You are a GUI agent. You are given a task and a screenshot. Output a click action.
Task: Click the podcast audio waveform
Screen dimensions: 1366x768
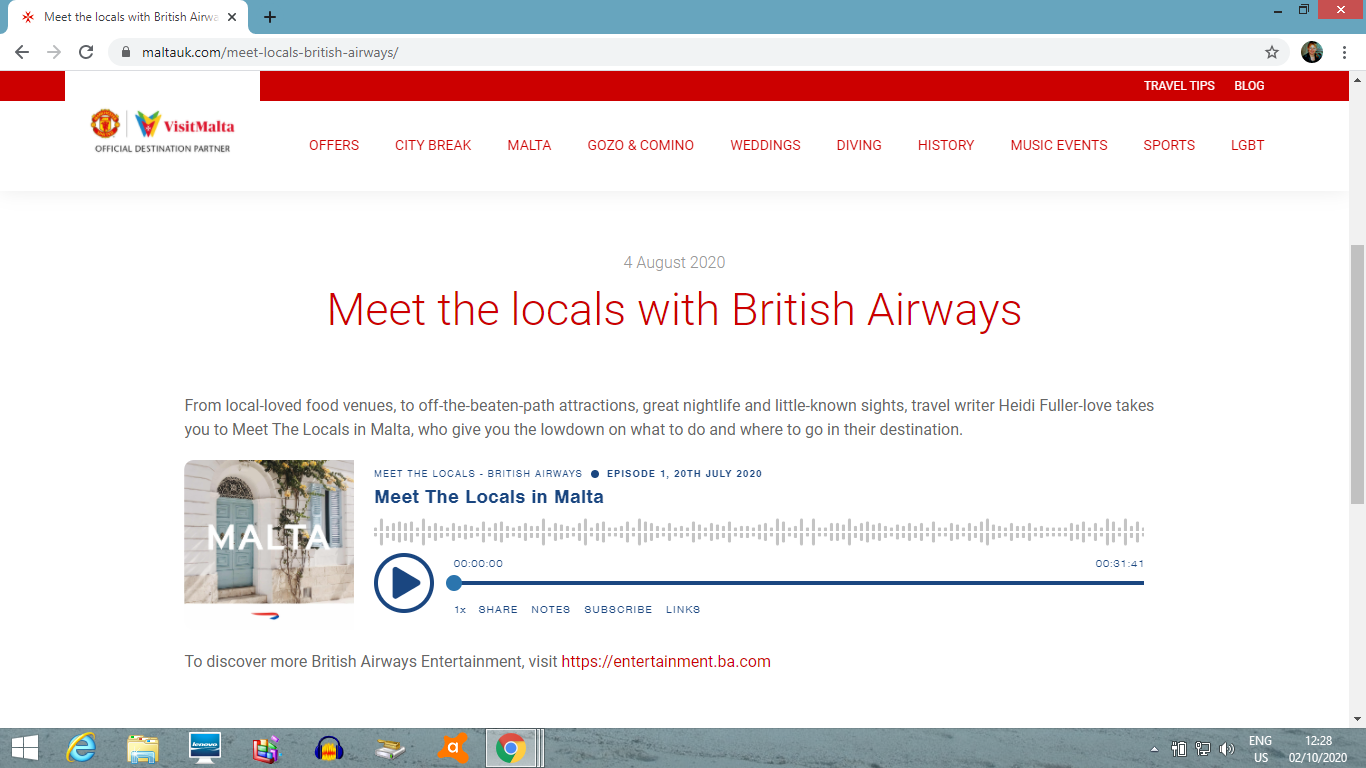[759, 532]
